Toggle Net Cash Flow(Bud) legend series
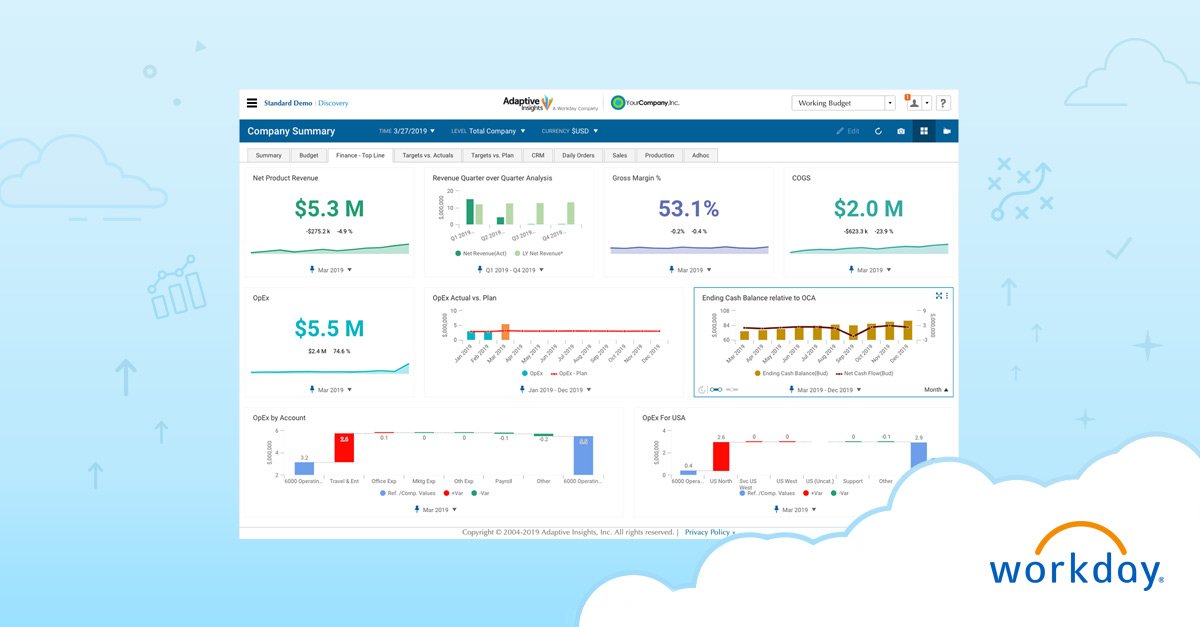Viewport: 1200px width, 627px height. (867, 373)
